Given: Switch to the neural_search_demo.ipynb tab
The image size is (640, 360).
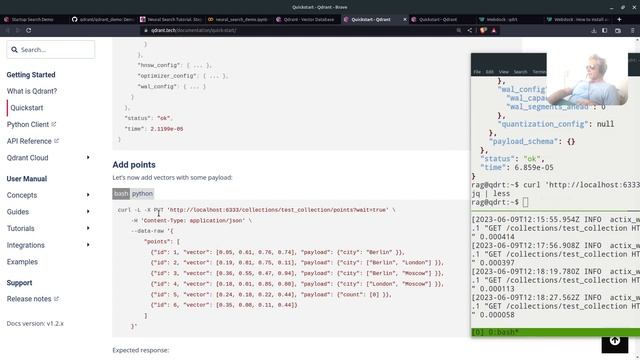Looking at the screenshot, I should coord(238,19).
